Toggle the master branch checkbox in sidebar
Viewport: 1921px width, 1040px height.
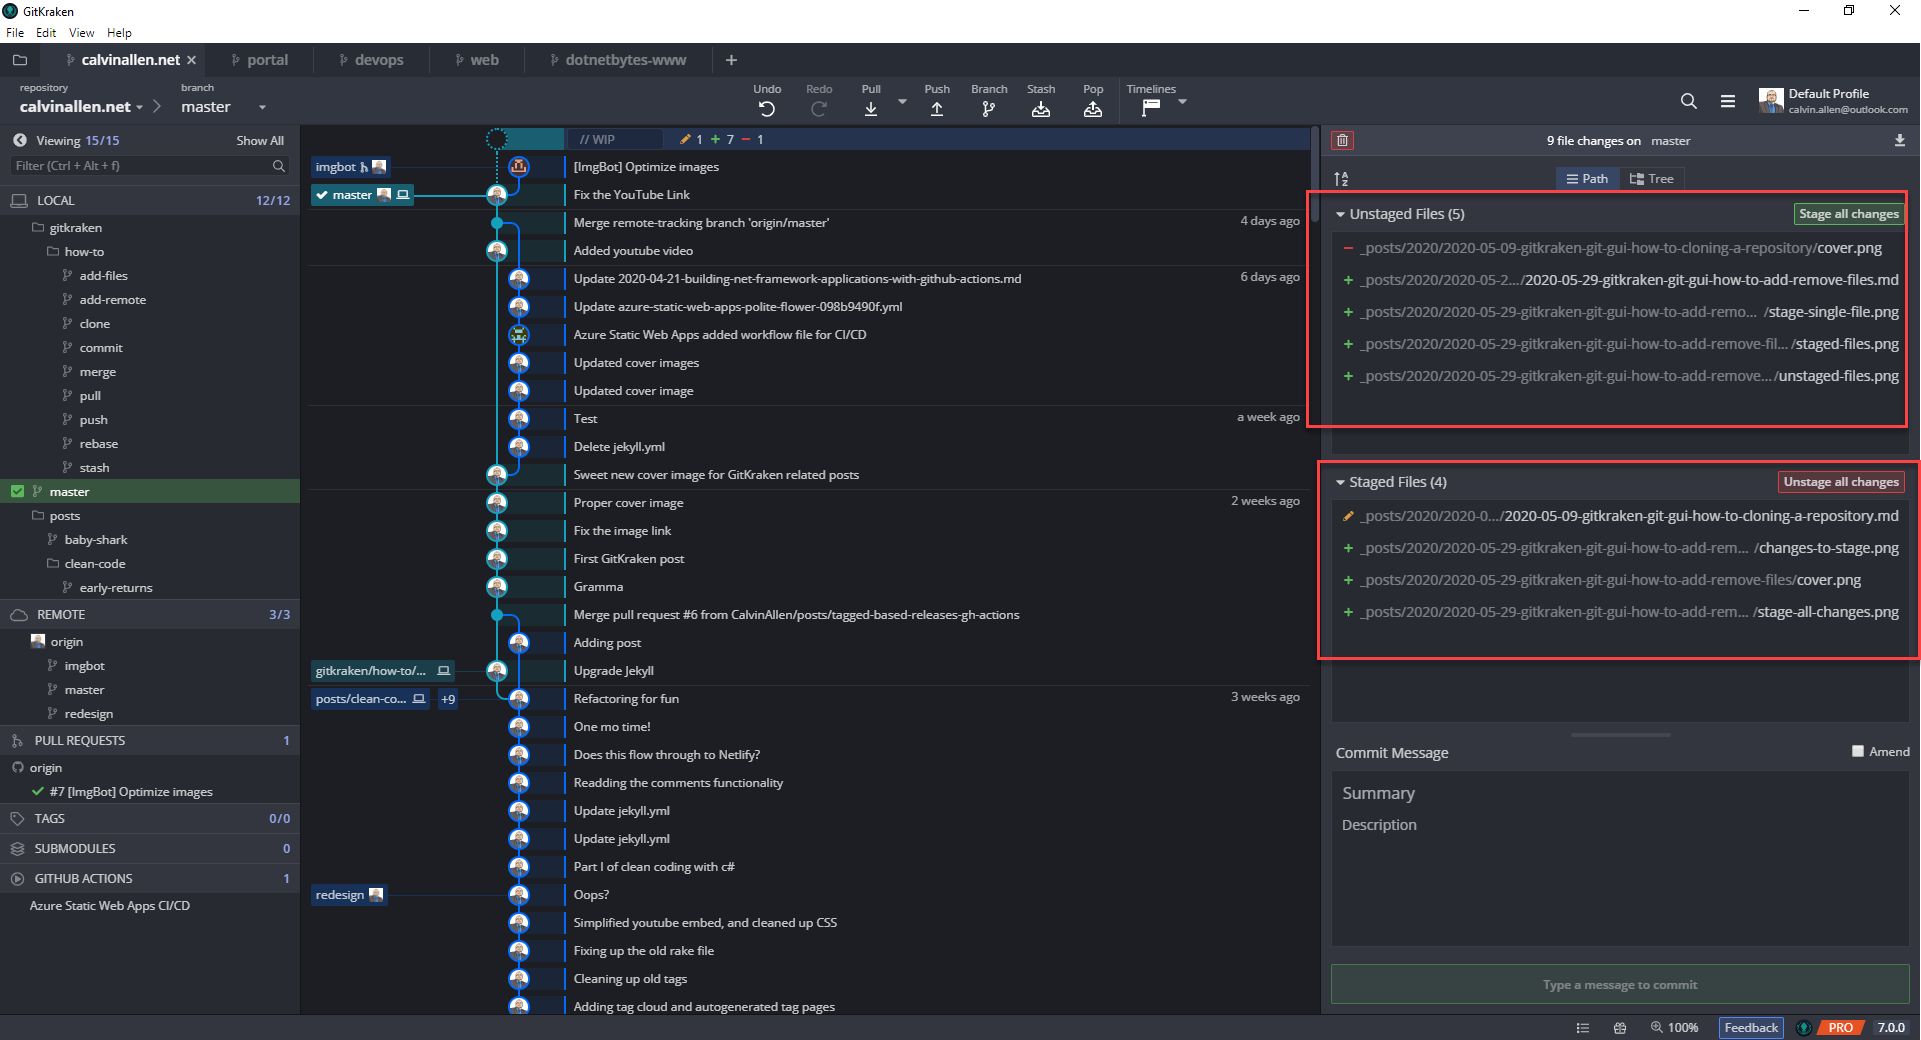tap(17, 491)
